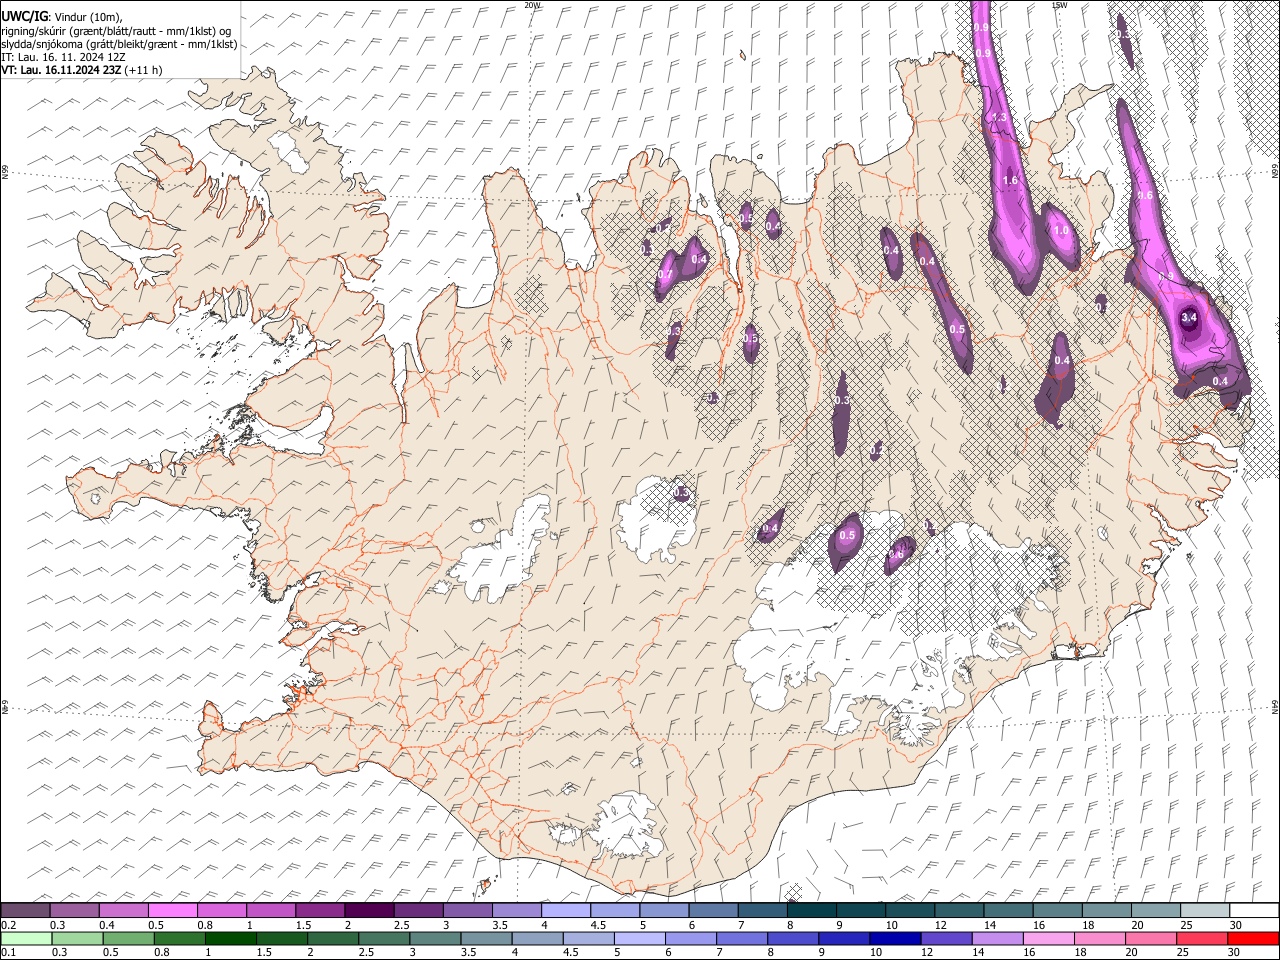This screenshot has width=1280, height=960.
Task: Click the light green swatch labeled 0.3
Action: tap(77, 939)
